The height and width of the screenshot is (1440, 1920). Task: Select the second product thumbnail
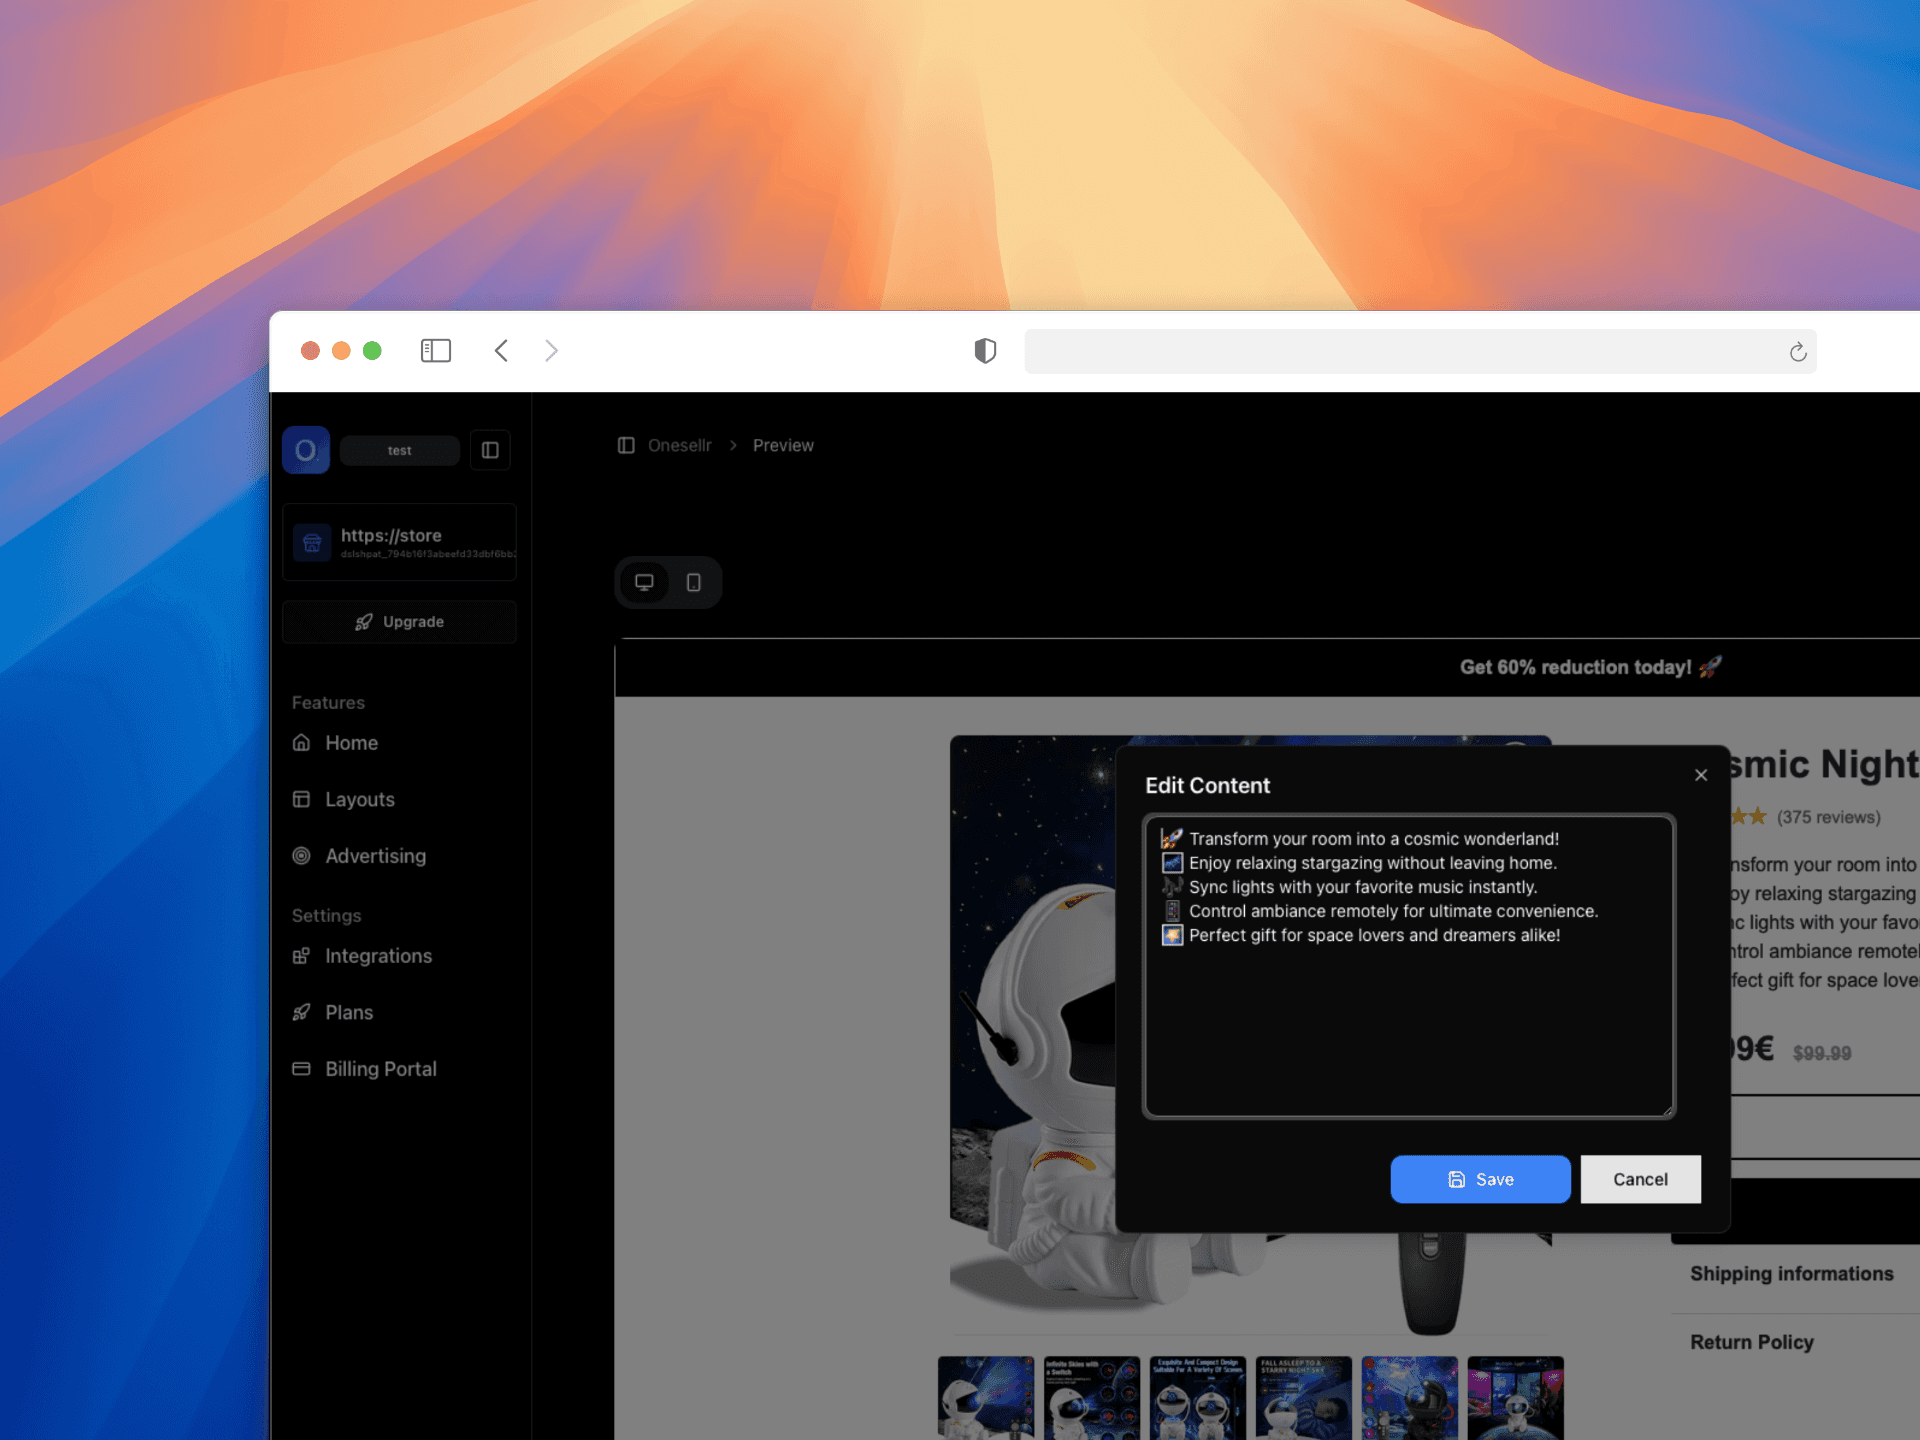pos(1092,1398)
